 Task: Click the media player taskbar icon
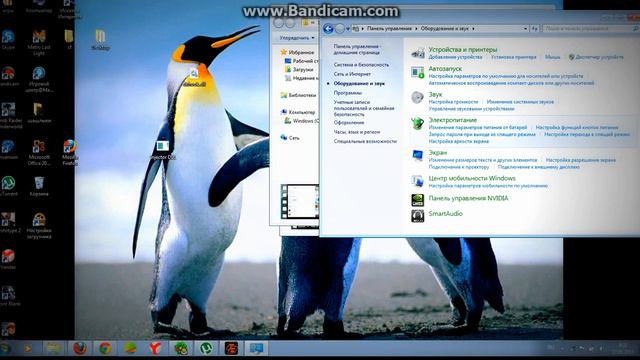coord(27,348)
